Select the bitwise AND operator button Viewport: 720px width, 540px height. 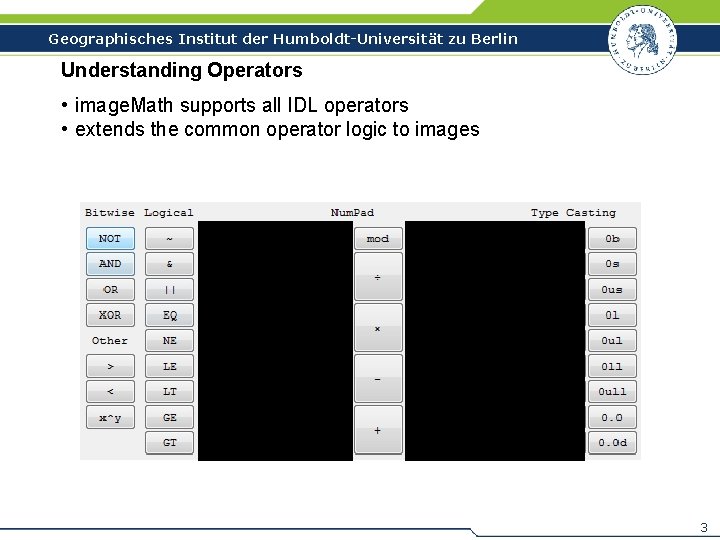pyautogui.click(x=110, y=264)
